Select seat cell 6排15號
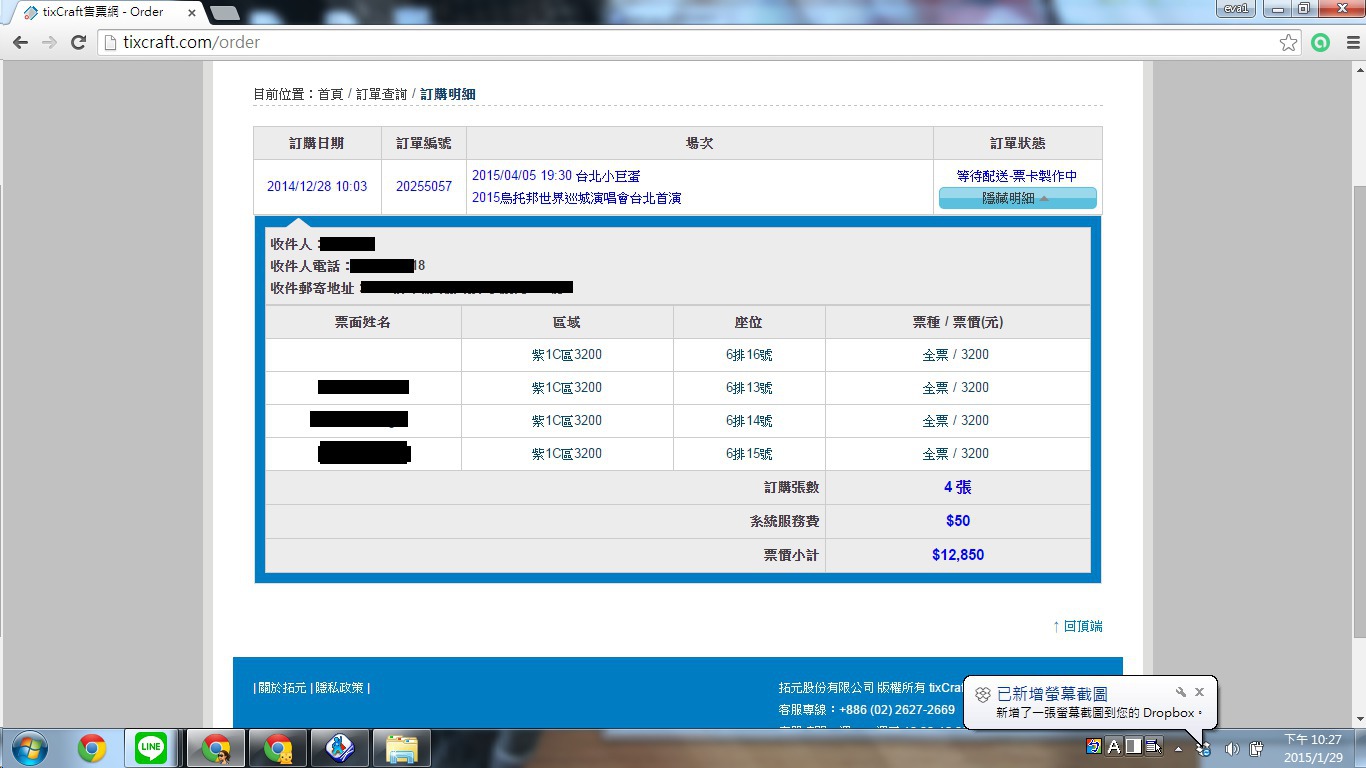Screen dimensions: 1366x768 tap(749, 454)
